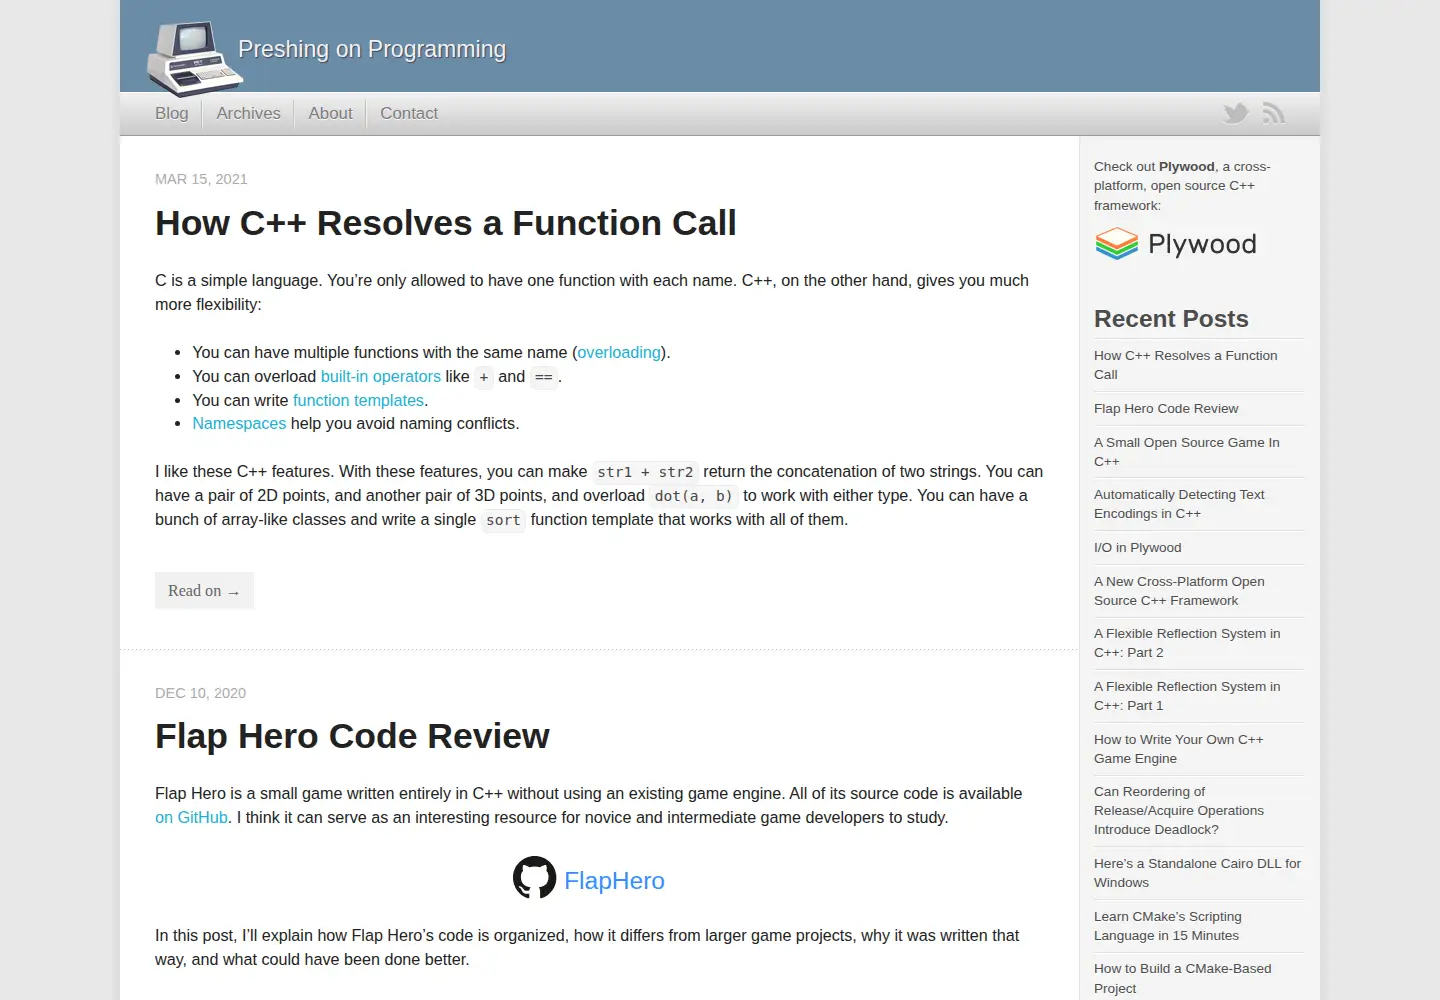The width and height of the screenshot is (1440, 1000).
Task: Click the Preshing on Programming site title
Action: click(372, 49)
